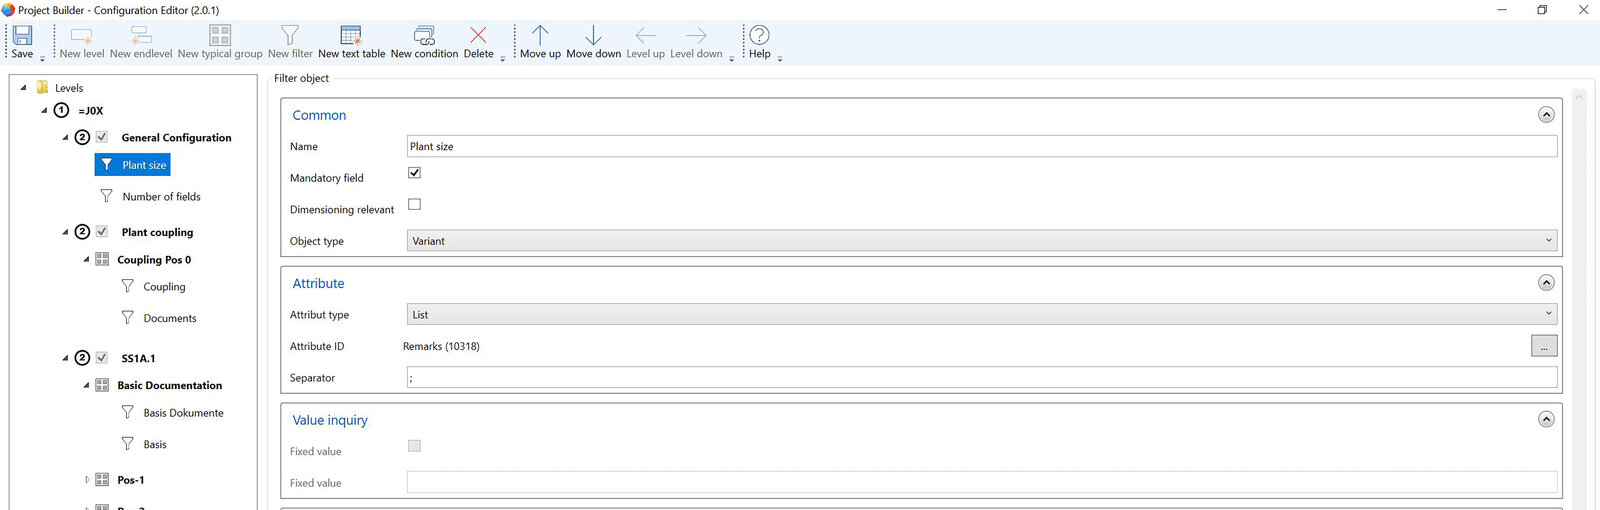Open the Help icon

point(760,36)
